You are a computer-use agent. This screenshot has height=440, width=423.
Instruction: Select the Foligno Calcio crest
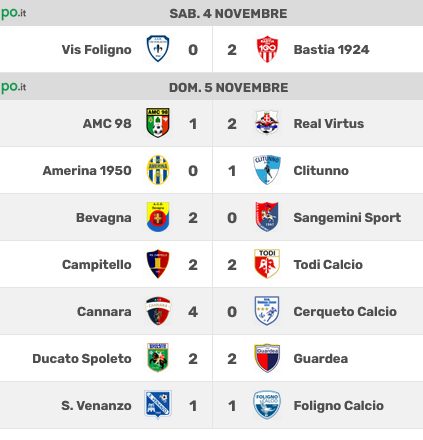tap(267, 405)
